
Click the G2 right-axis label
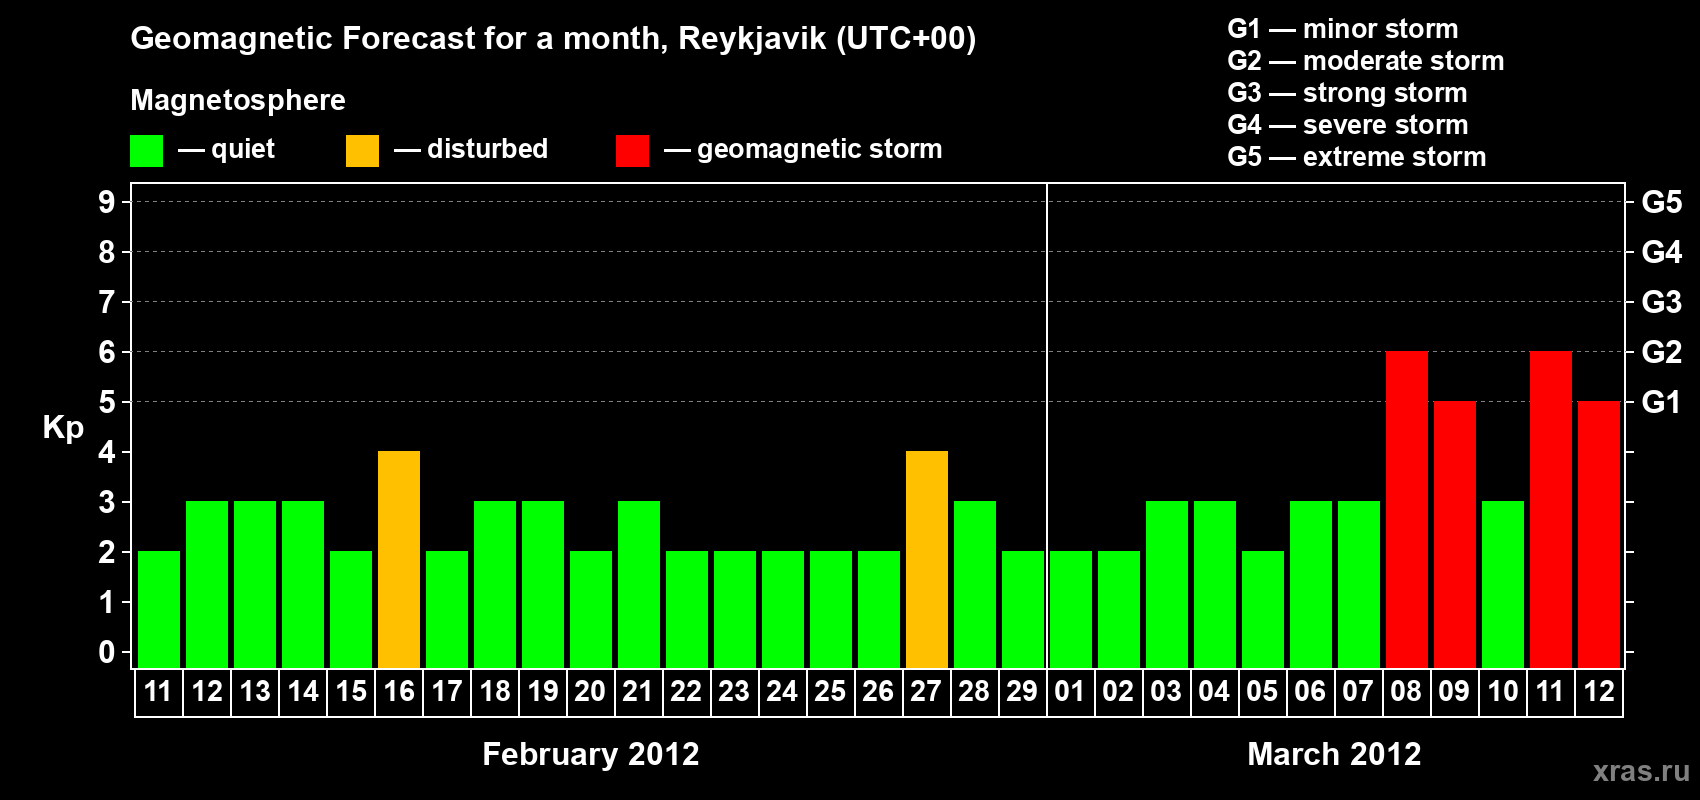click(x=1662, y=352)
